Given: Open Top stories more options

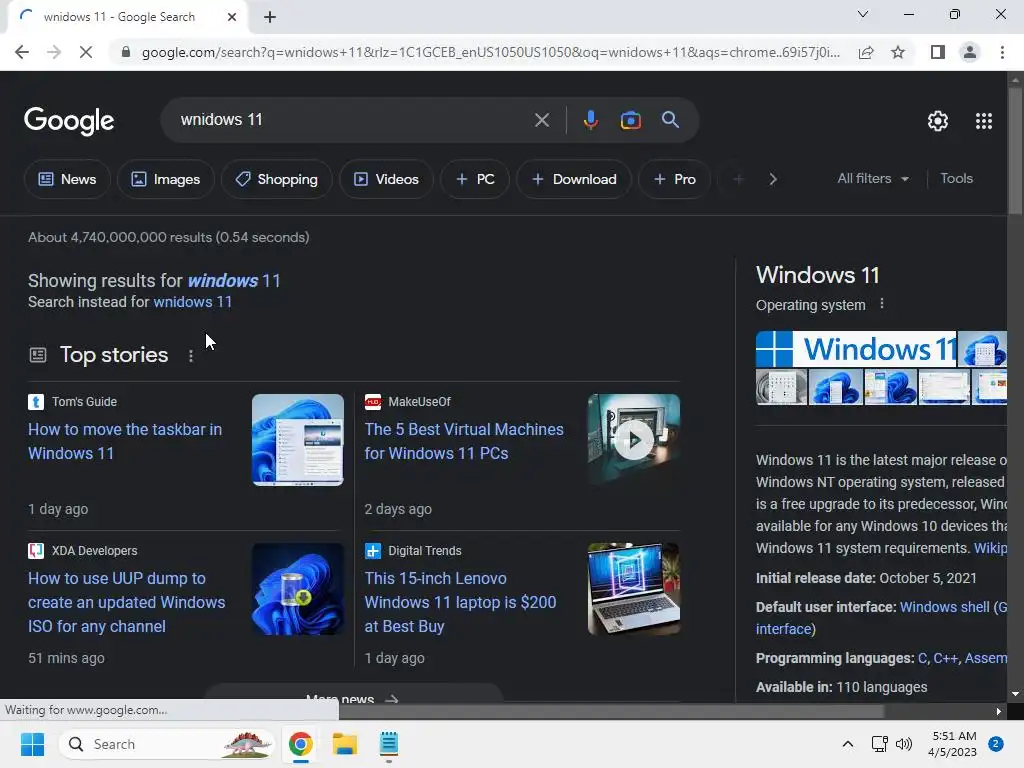Looking at the screenshot, I should pos(191,356).
